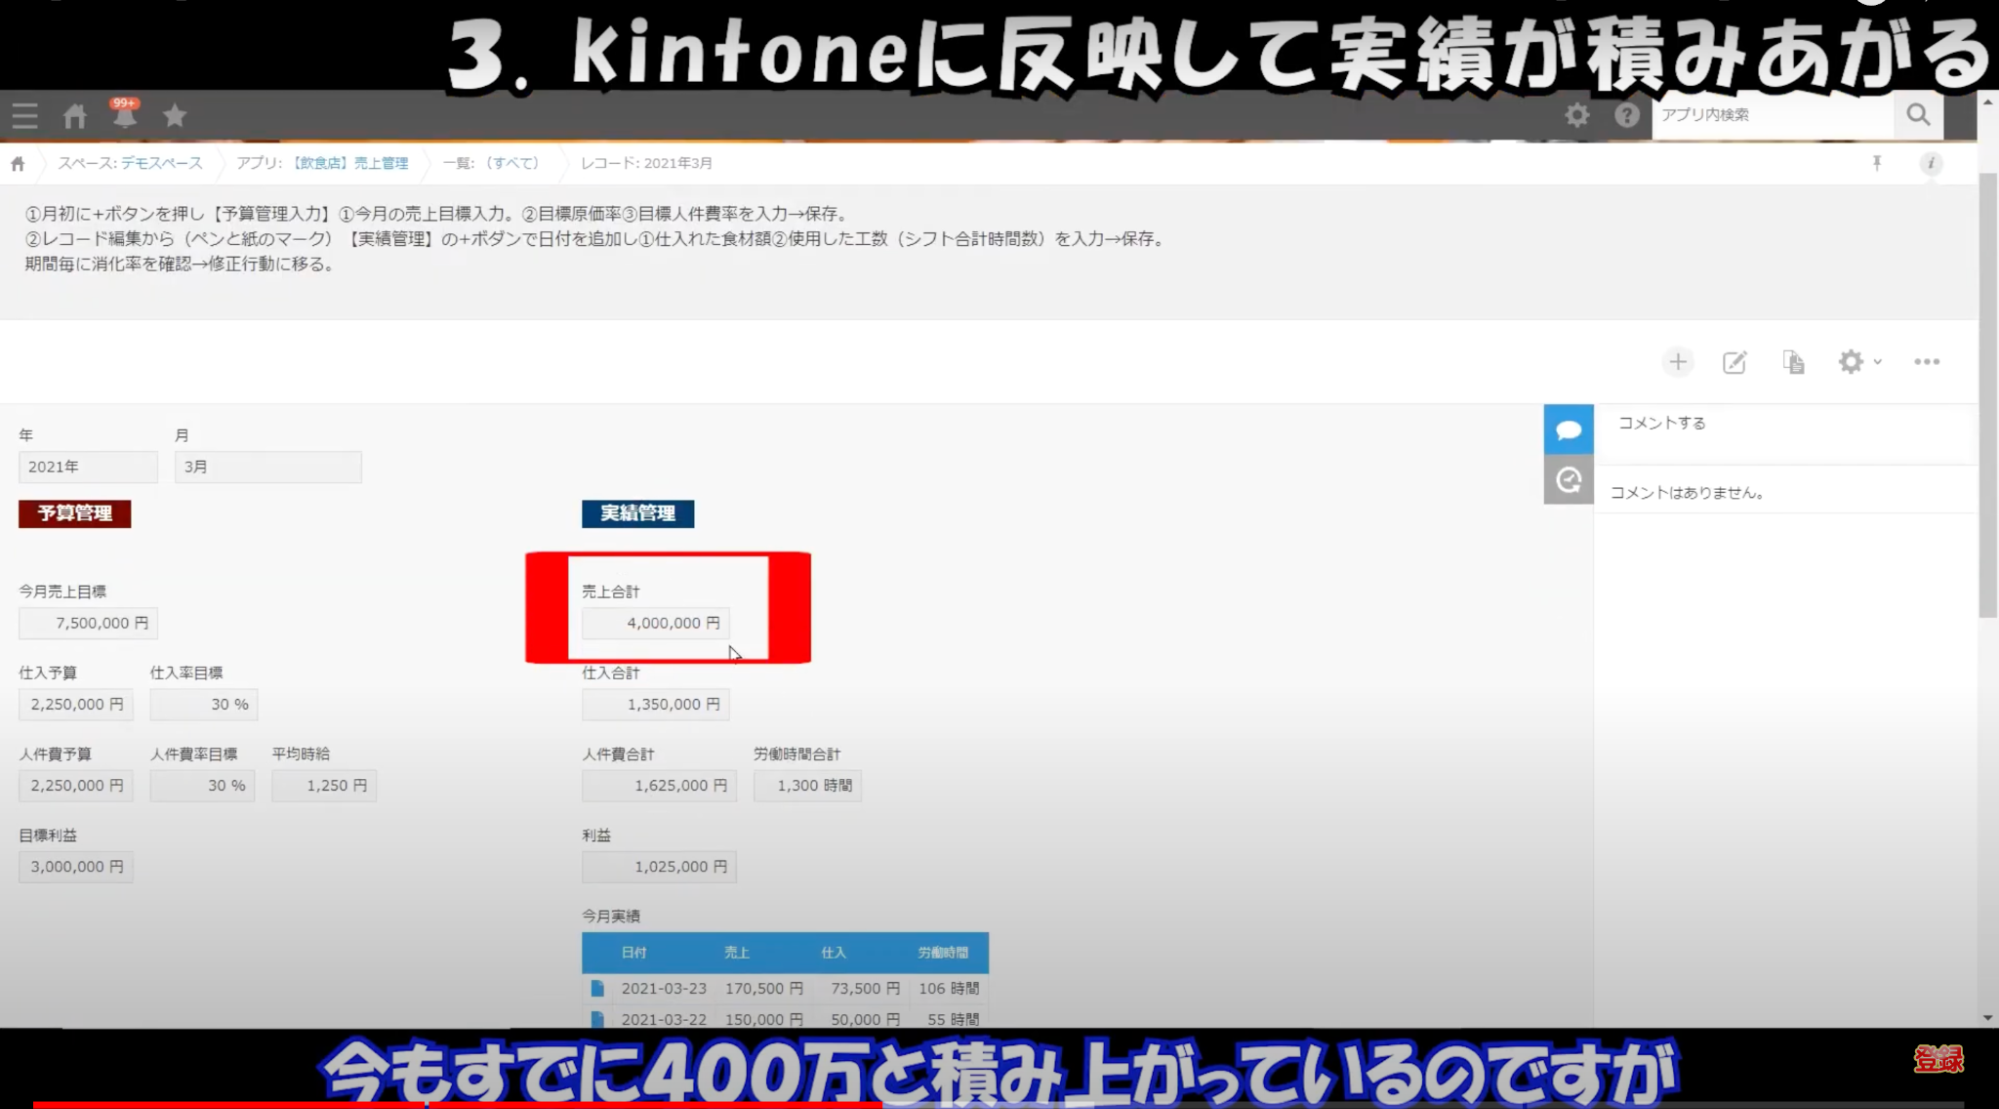Click the add record plus icon
This screenshot has width=1999, height=1109.
1678,362
